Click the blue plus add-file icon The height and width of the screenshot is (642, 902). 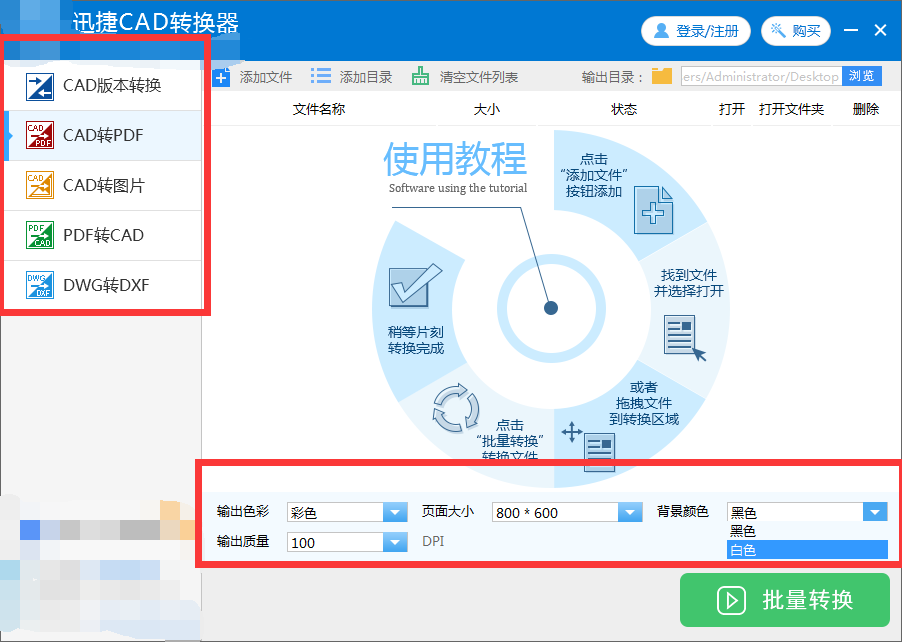tap(221, 77)
